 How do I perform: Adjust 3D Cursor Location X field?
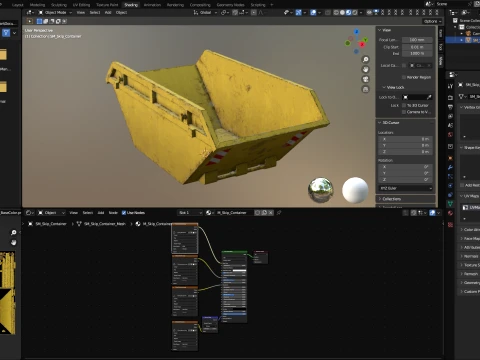405,139
